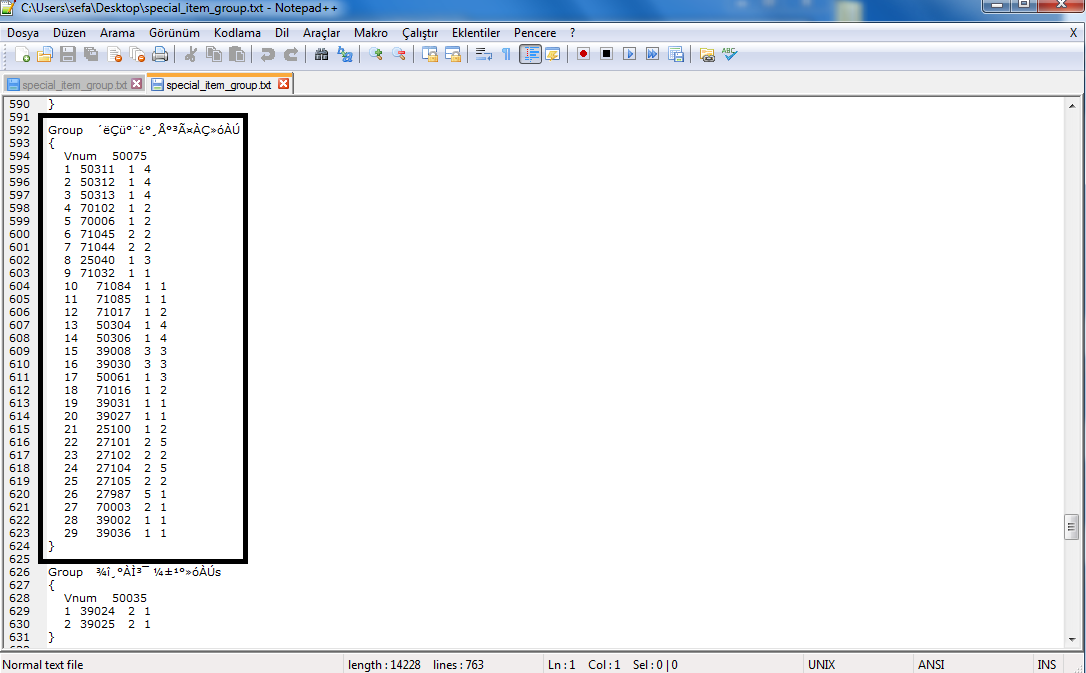Click the X at the right of the menu bar
Viewport: 1086px width, 673px height.
pos(1074,33)
